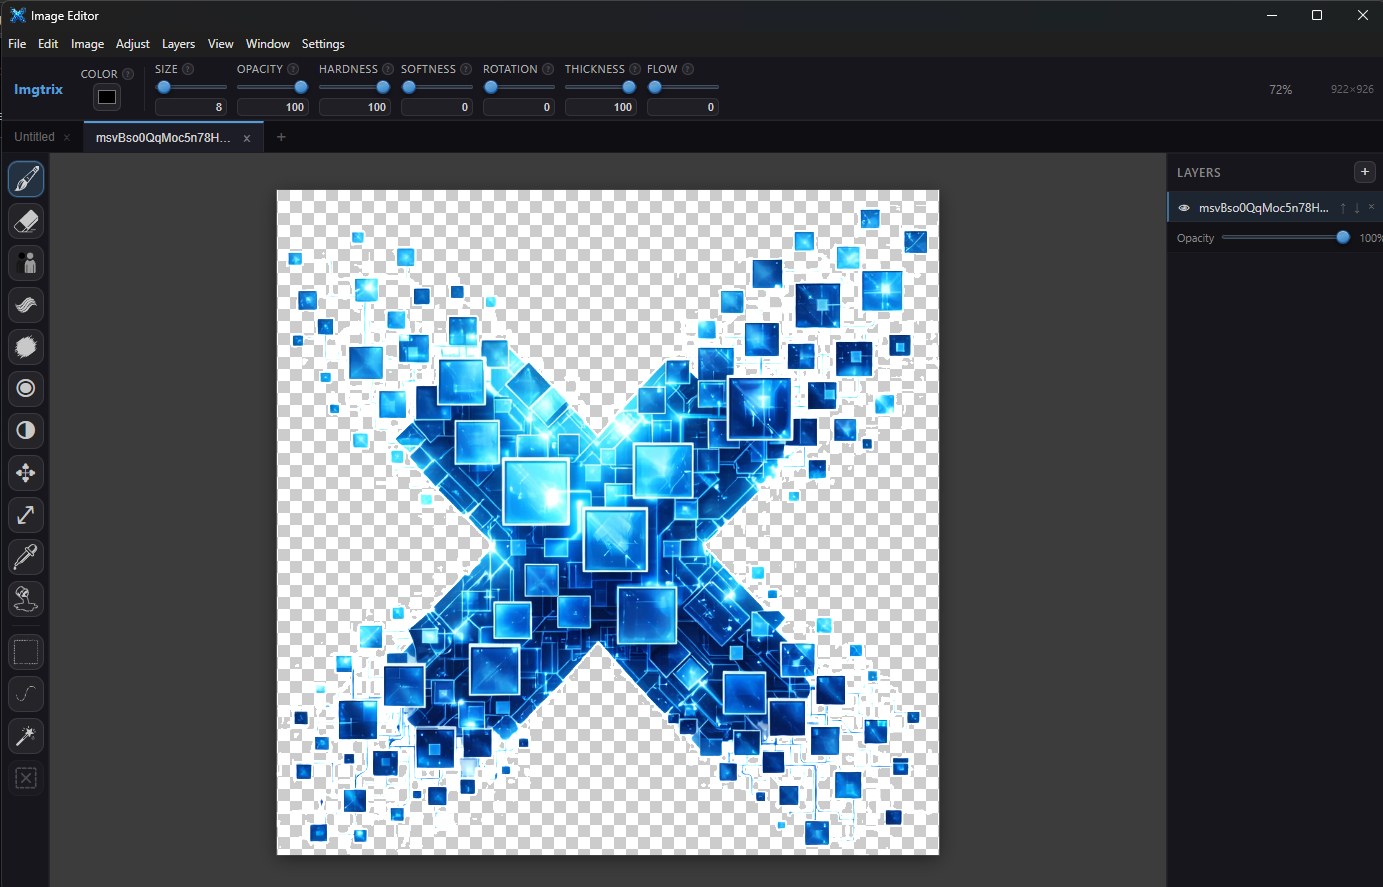Move the msvBso0QqMoc5n78H layer up
Screen dimensions: 1383x887
click(x=1343, y=208)
